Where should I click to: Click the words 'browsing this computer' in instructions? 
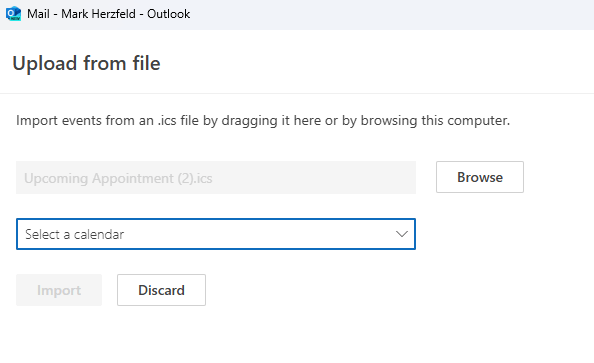(x=435, y=120)
